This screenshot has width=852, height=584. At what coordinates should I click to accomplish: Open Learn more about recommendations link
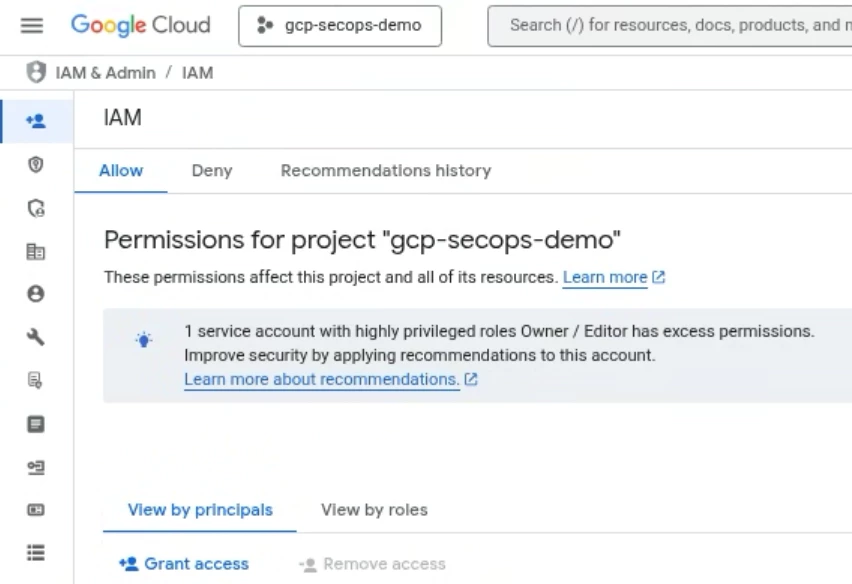point(321,380)
